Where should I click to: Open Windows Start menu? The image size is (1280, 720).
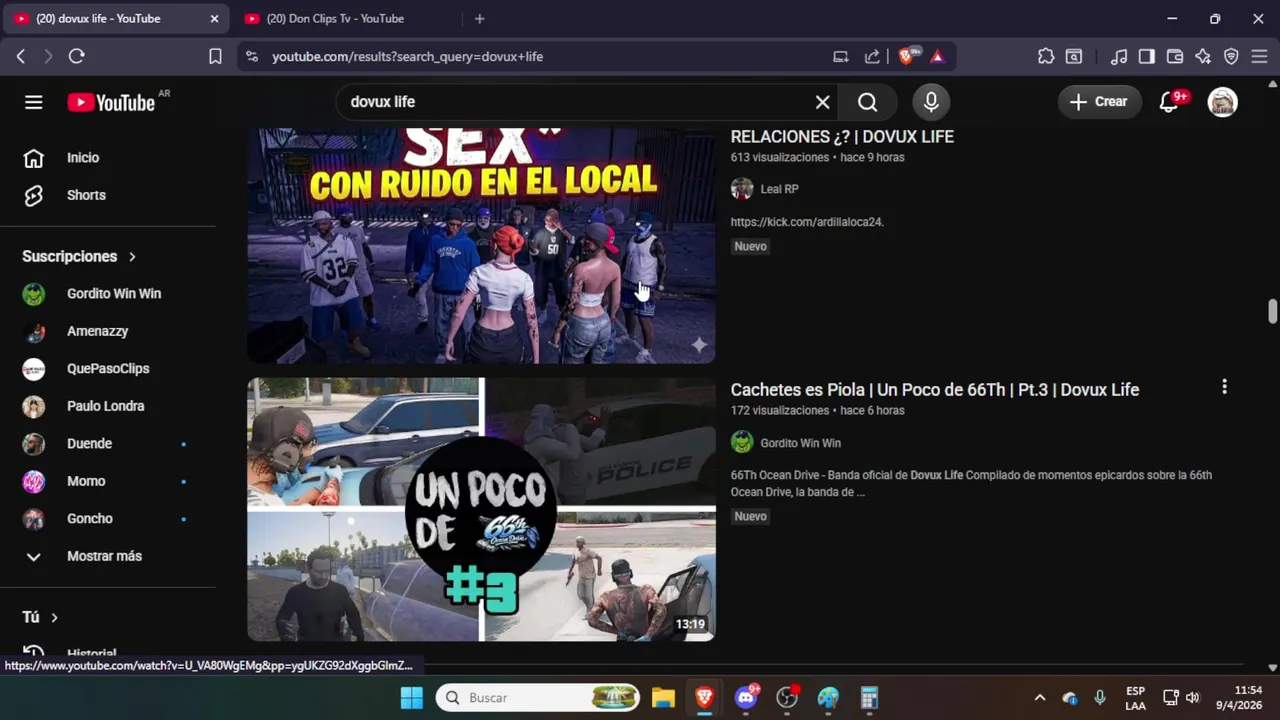coord(412,698)
